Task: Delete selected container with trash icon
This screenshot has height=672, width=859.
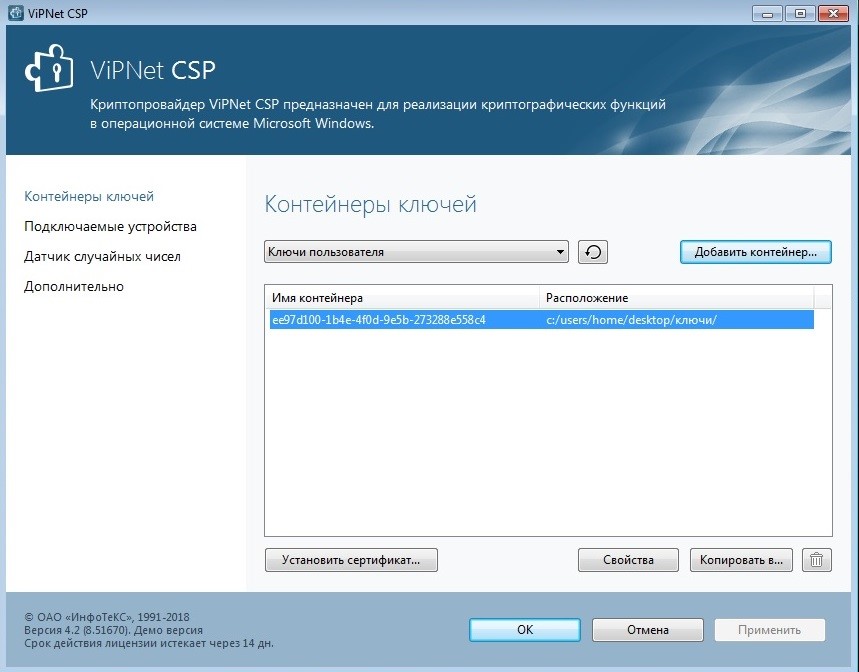Action: coord(816,560)
